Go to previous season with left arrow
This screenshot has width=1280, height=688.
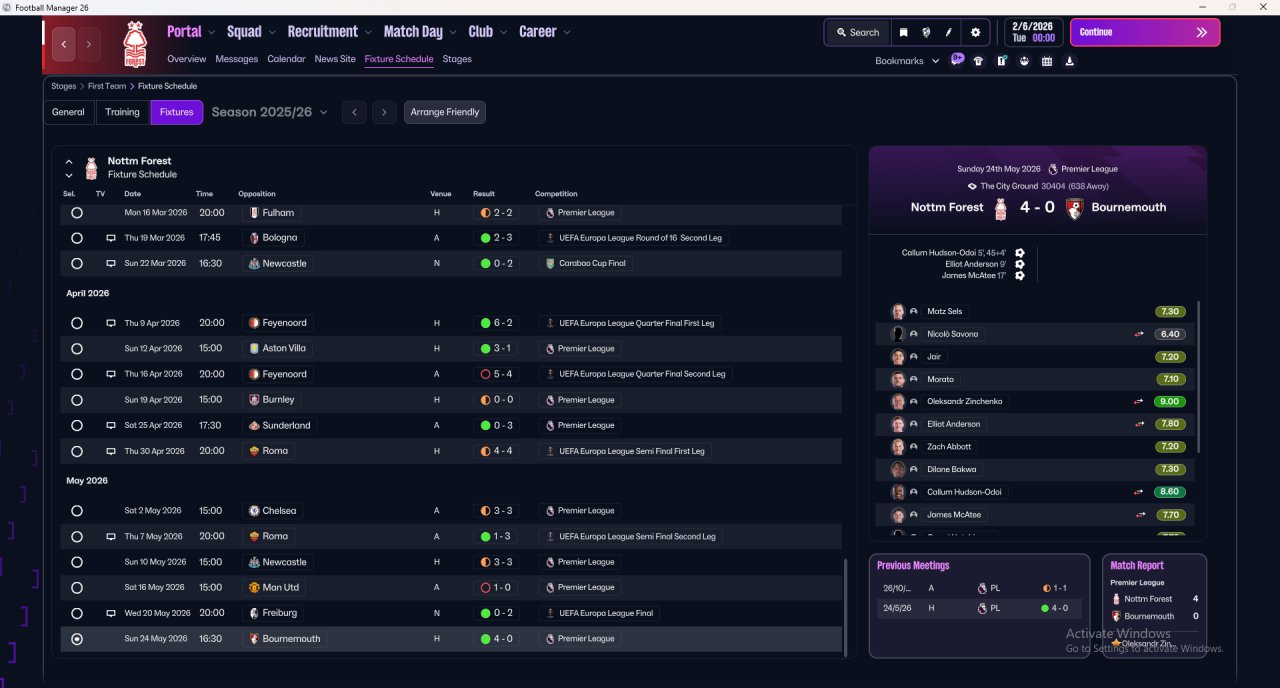[x=354, y=112]
